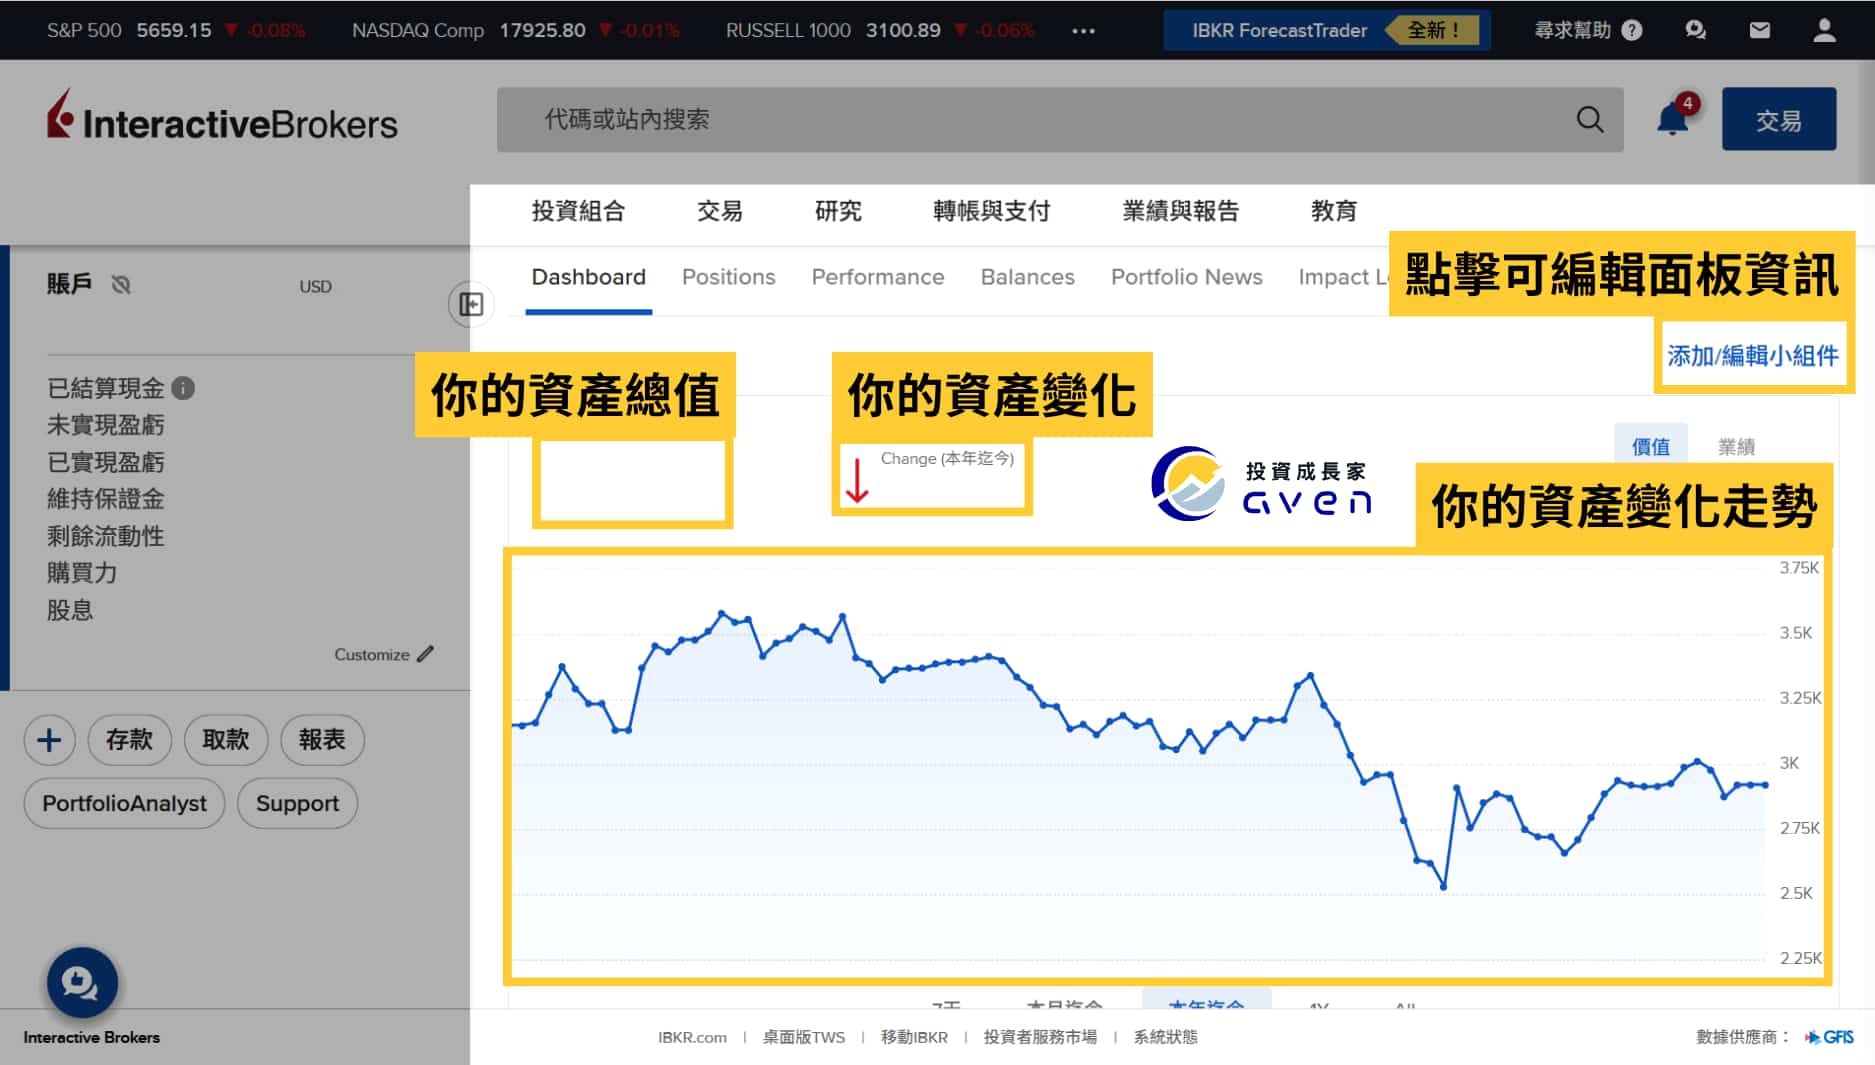Switch to the Positions tab
This screenshot has height=1065, width=1875.
728,277
